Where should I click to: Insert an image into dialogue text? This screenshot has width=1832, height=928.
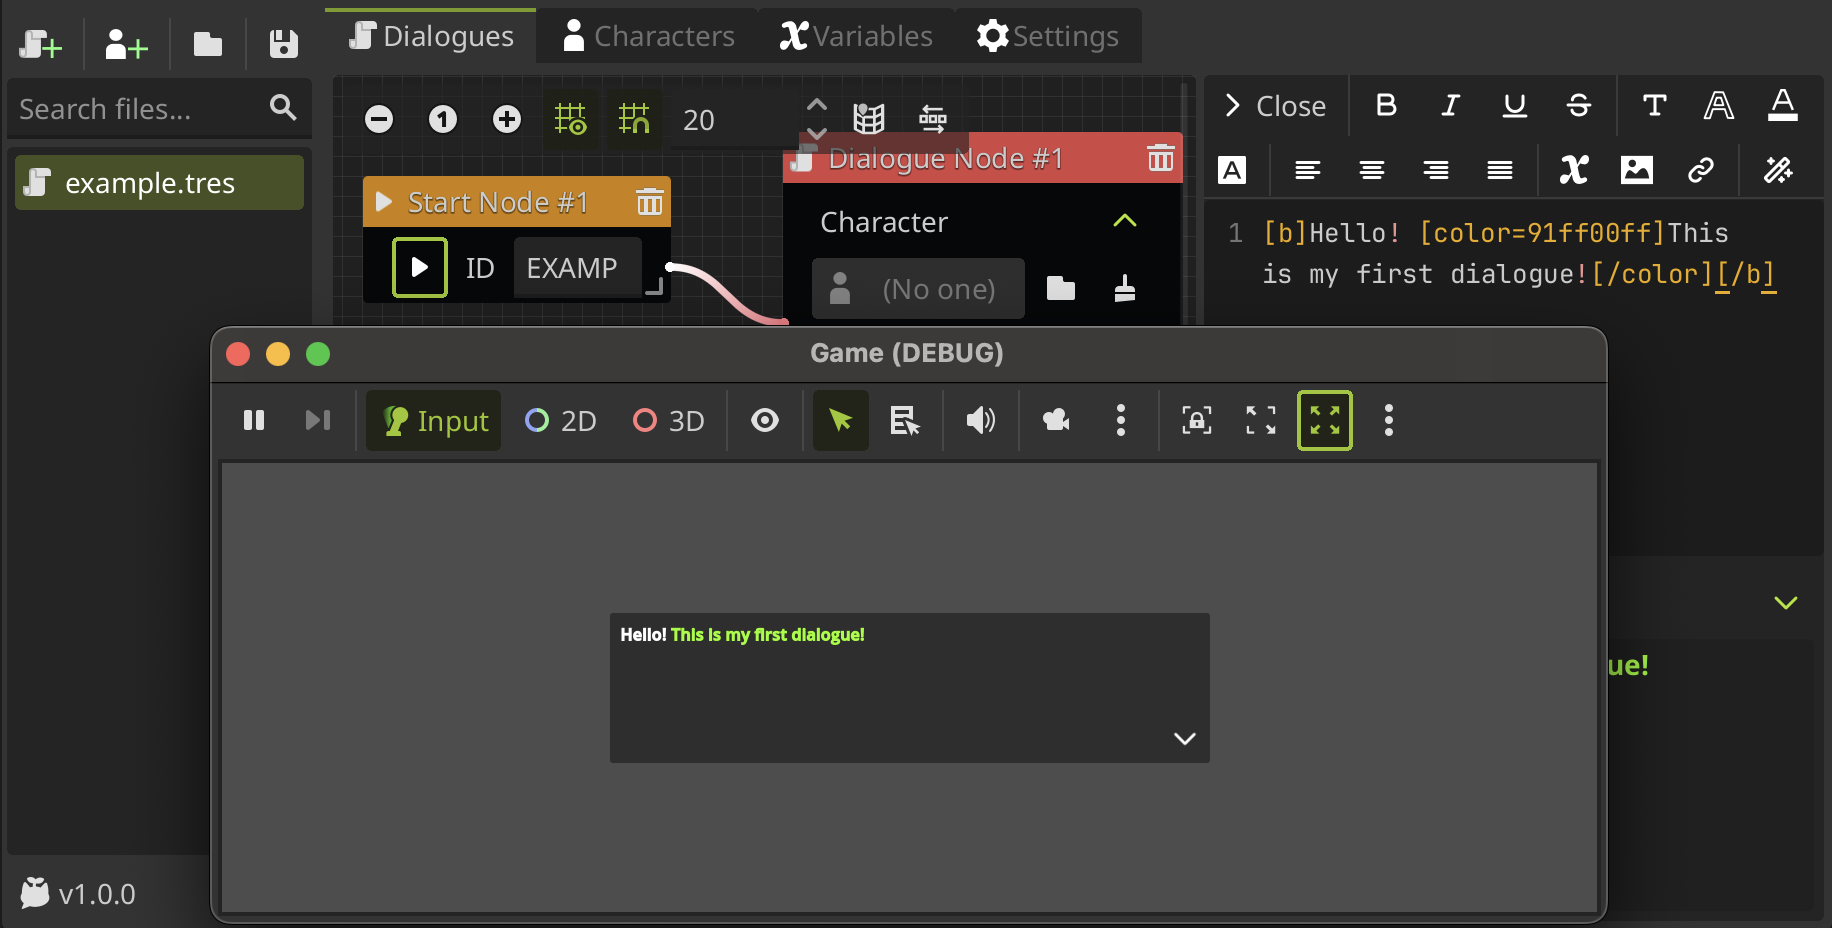click(x=1636, y=170)
